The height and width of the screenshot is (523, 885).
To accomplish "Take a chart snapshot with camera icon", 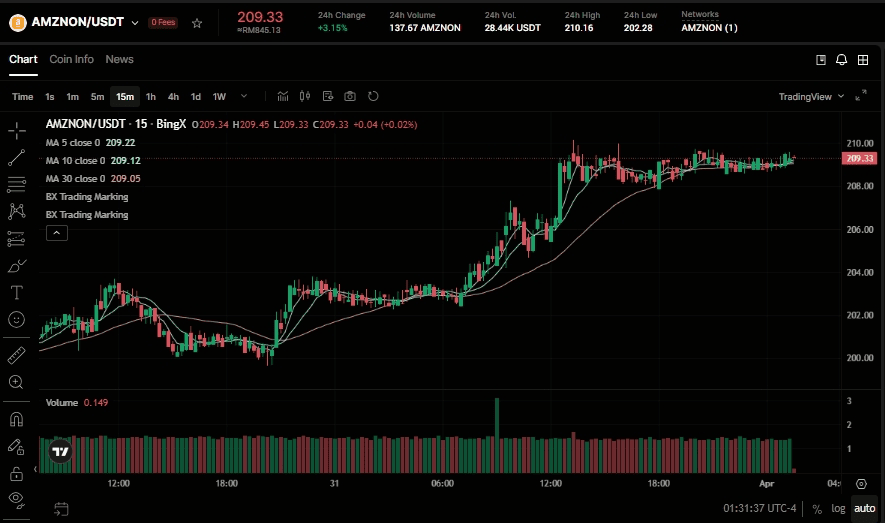I will (x=350, y=97).
